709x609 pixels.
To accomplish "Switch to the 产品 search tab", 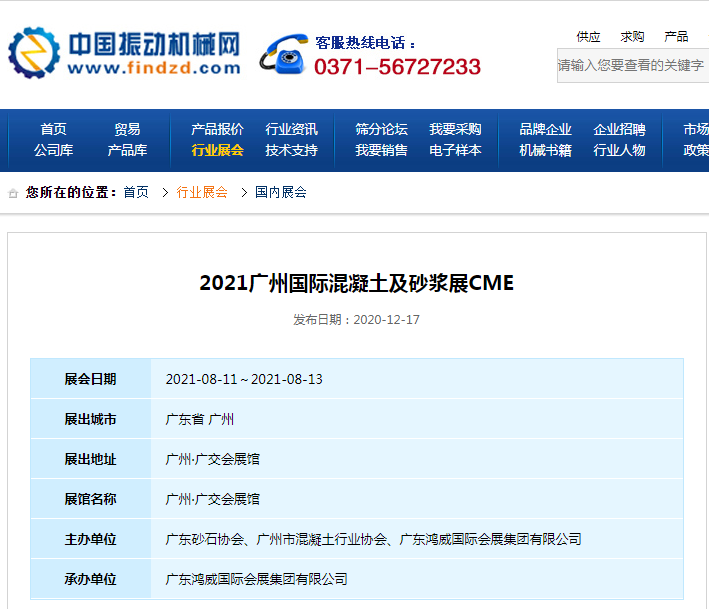I will click(676, 37).
